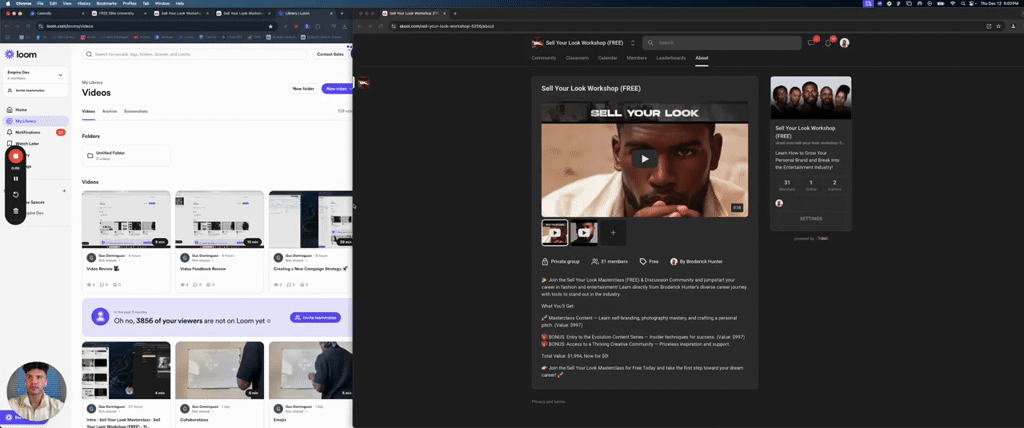The width and height of the screenshot is (1024, 428).
Task: Open the Untitled Folder
Action: click(x=126, y=155)
